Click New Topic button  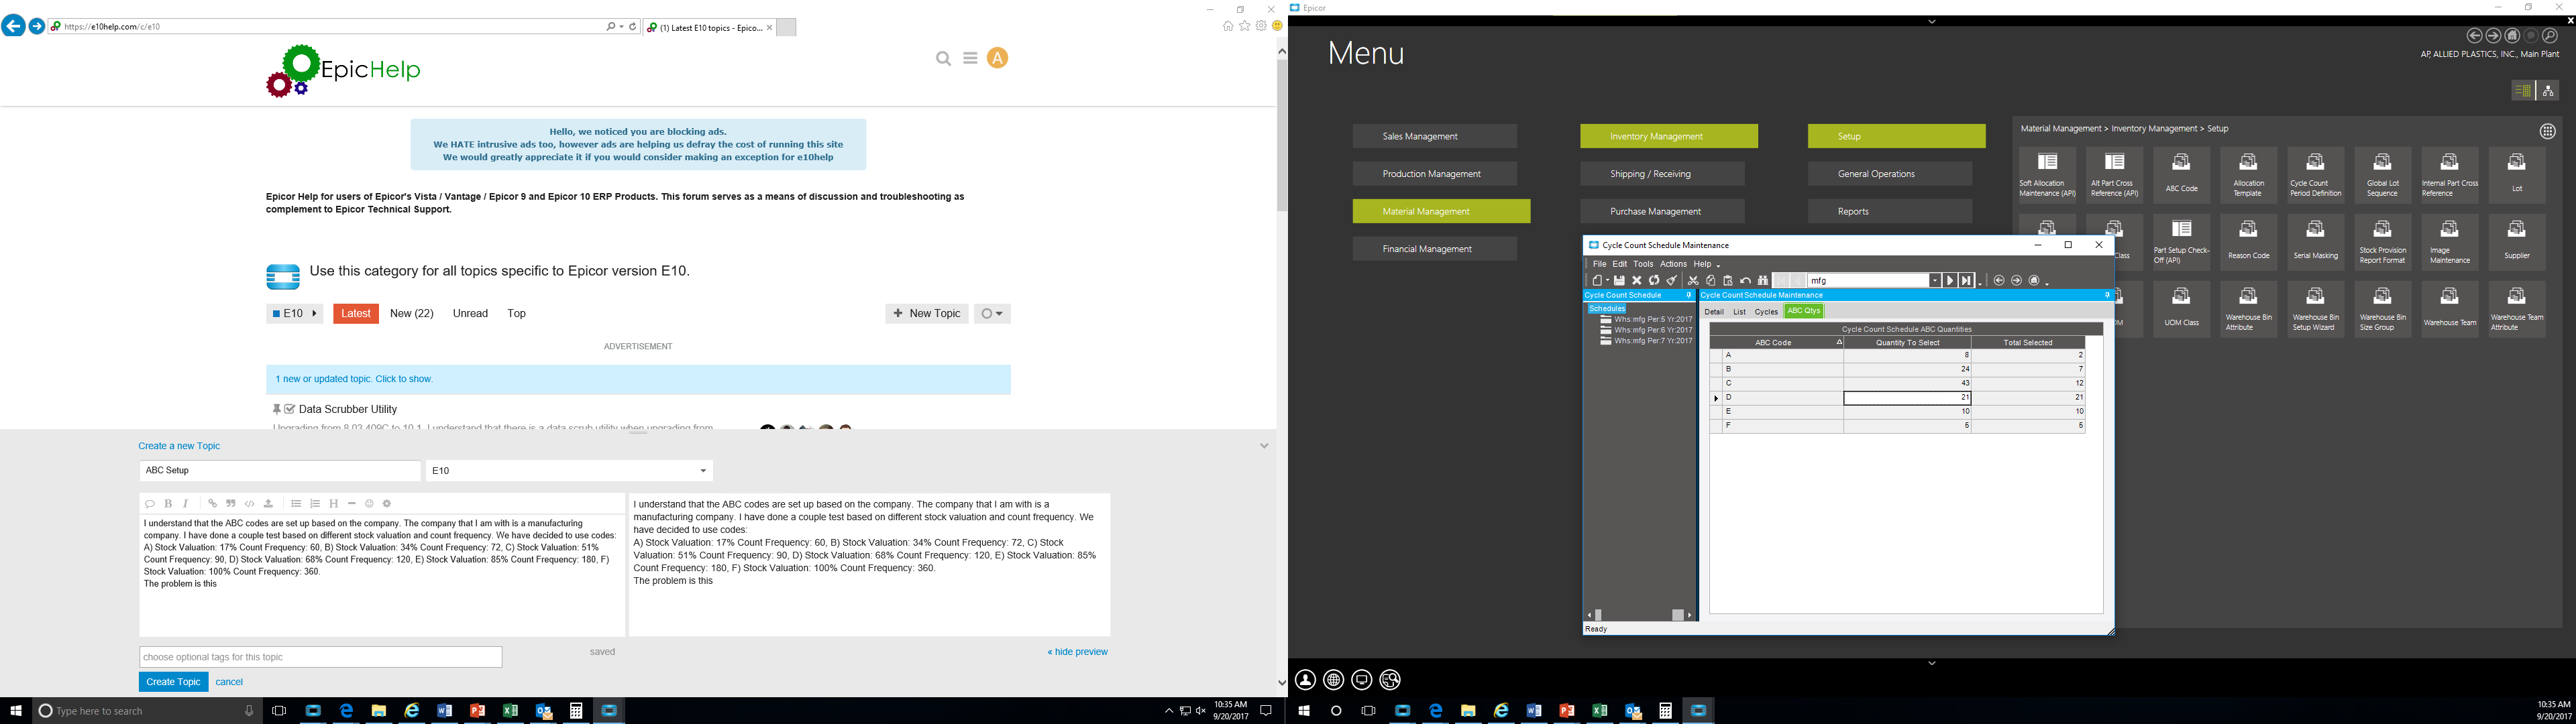click(x=927, y=314)
